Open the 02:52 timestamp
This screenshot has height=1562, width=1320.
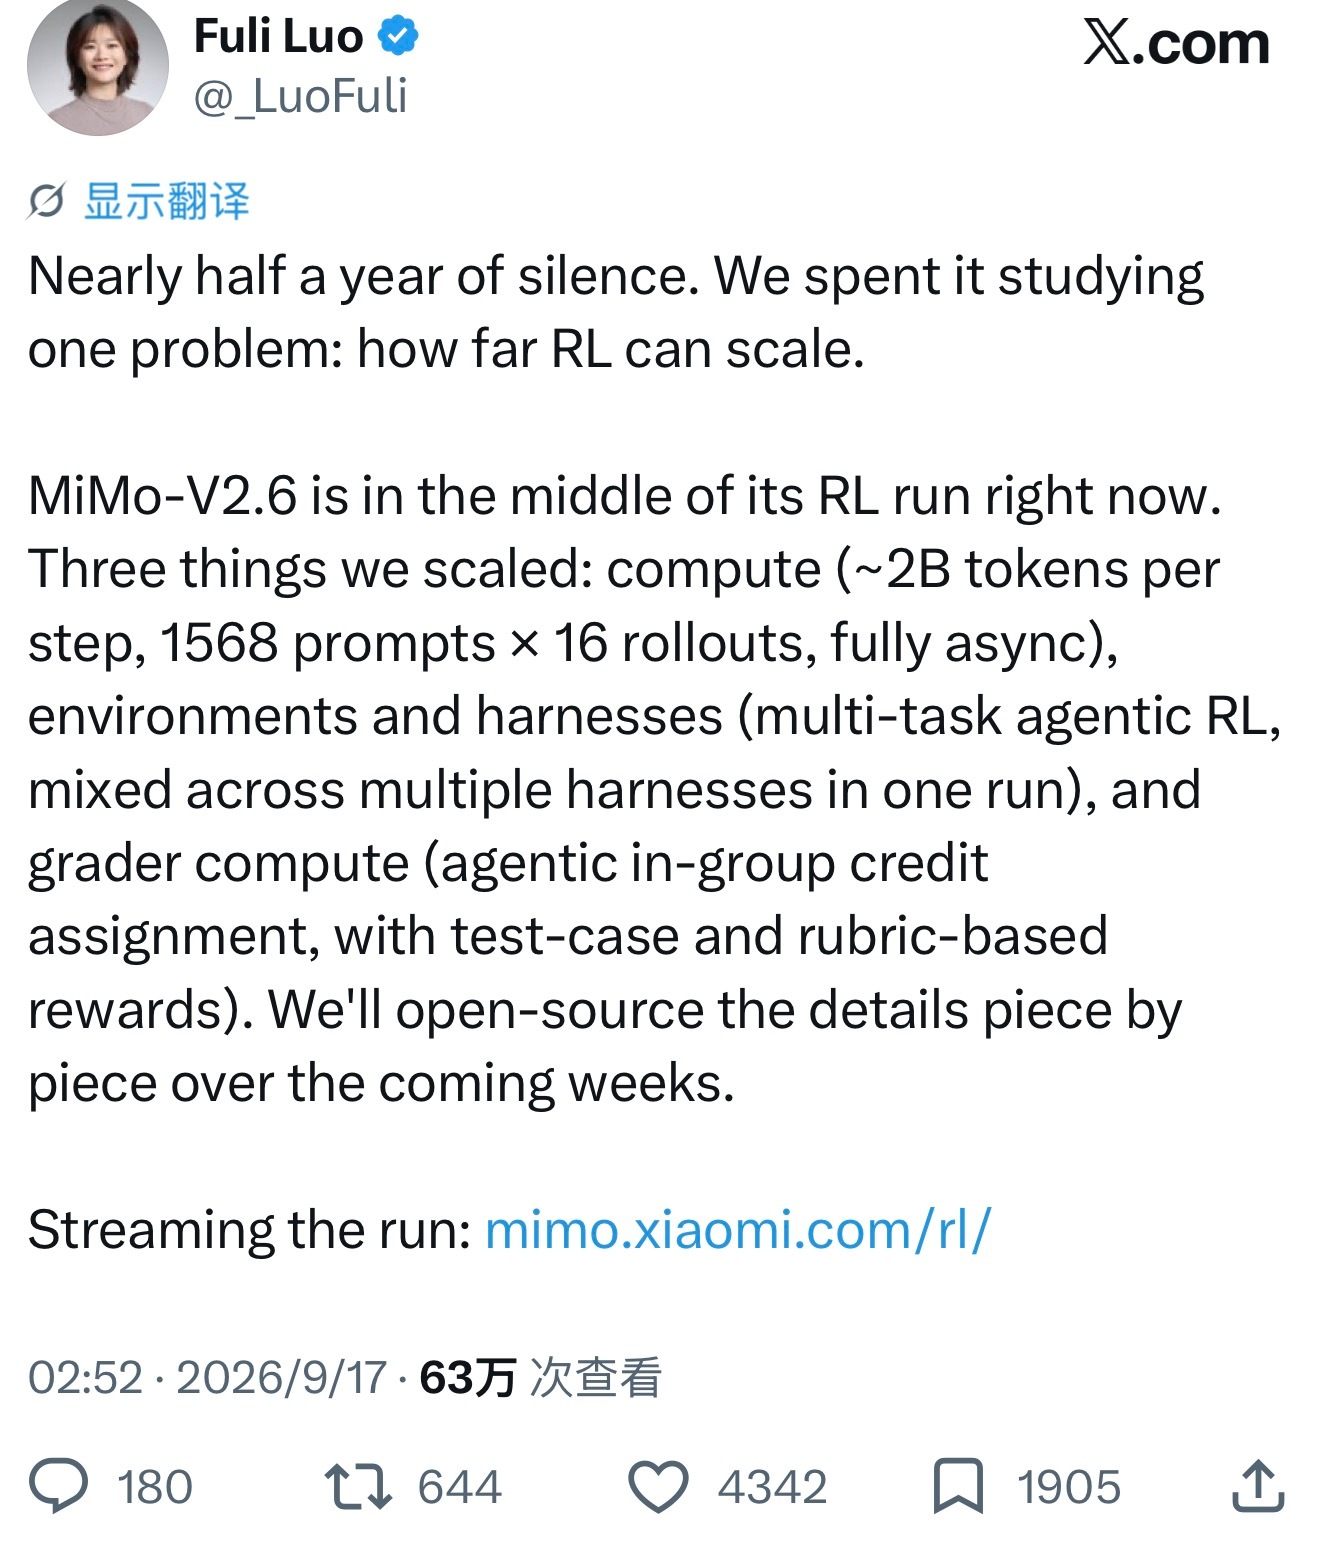[86, 1378]
